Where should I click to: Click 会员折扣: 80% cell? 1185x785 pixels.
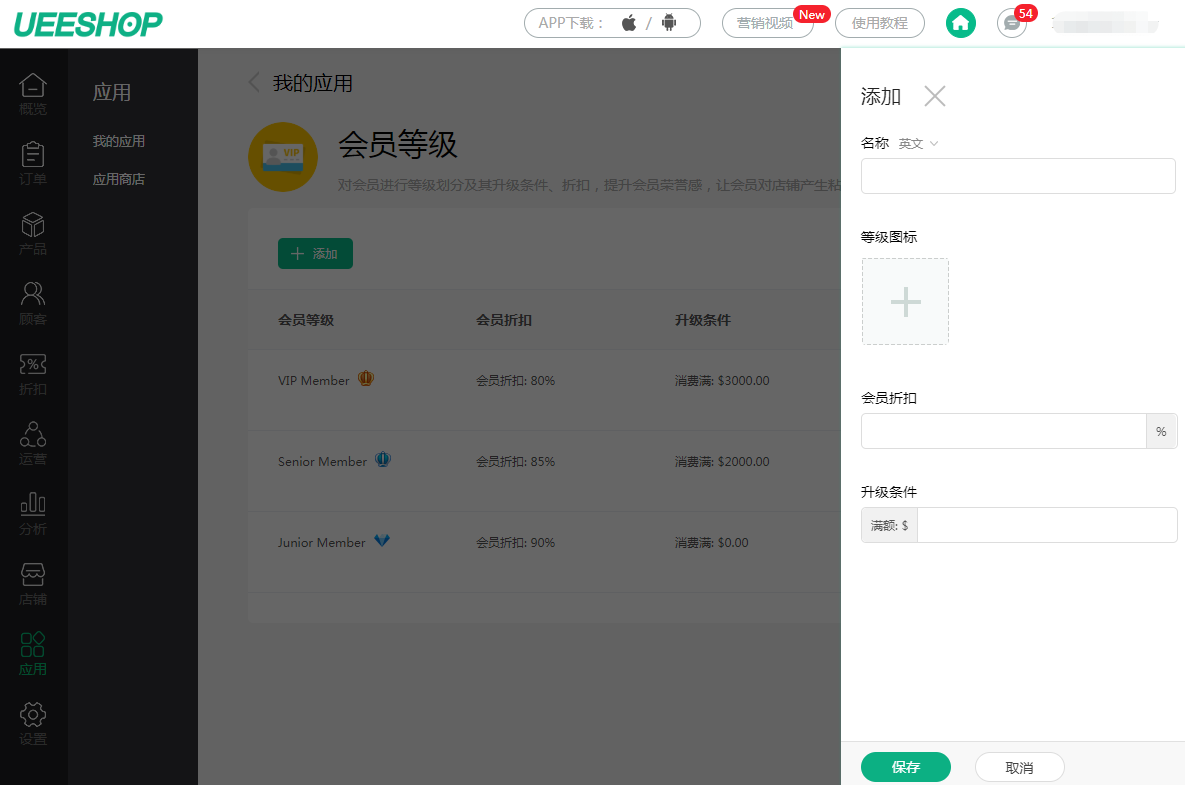tap(515, 381)
